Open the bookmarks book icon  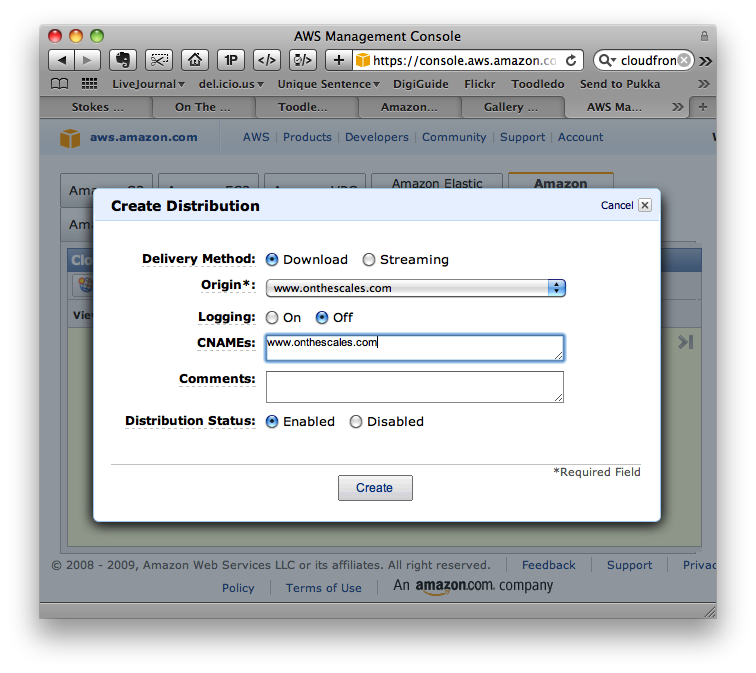pos(59,84)
